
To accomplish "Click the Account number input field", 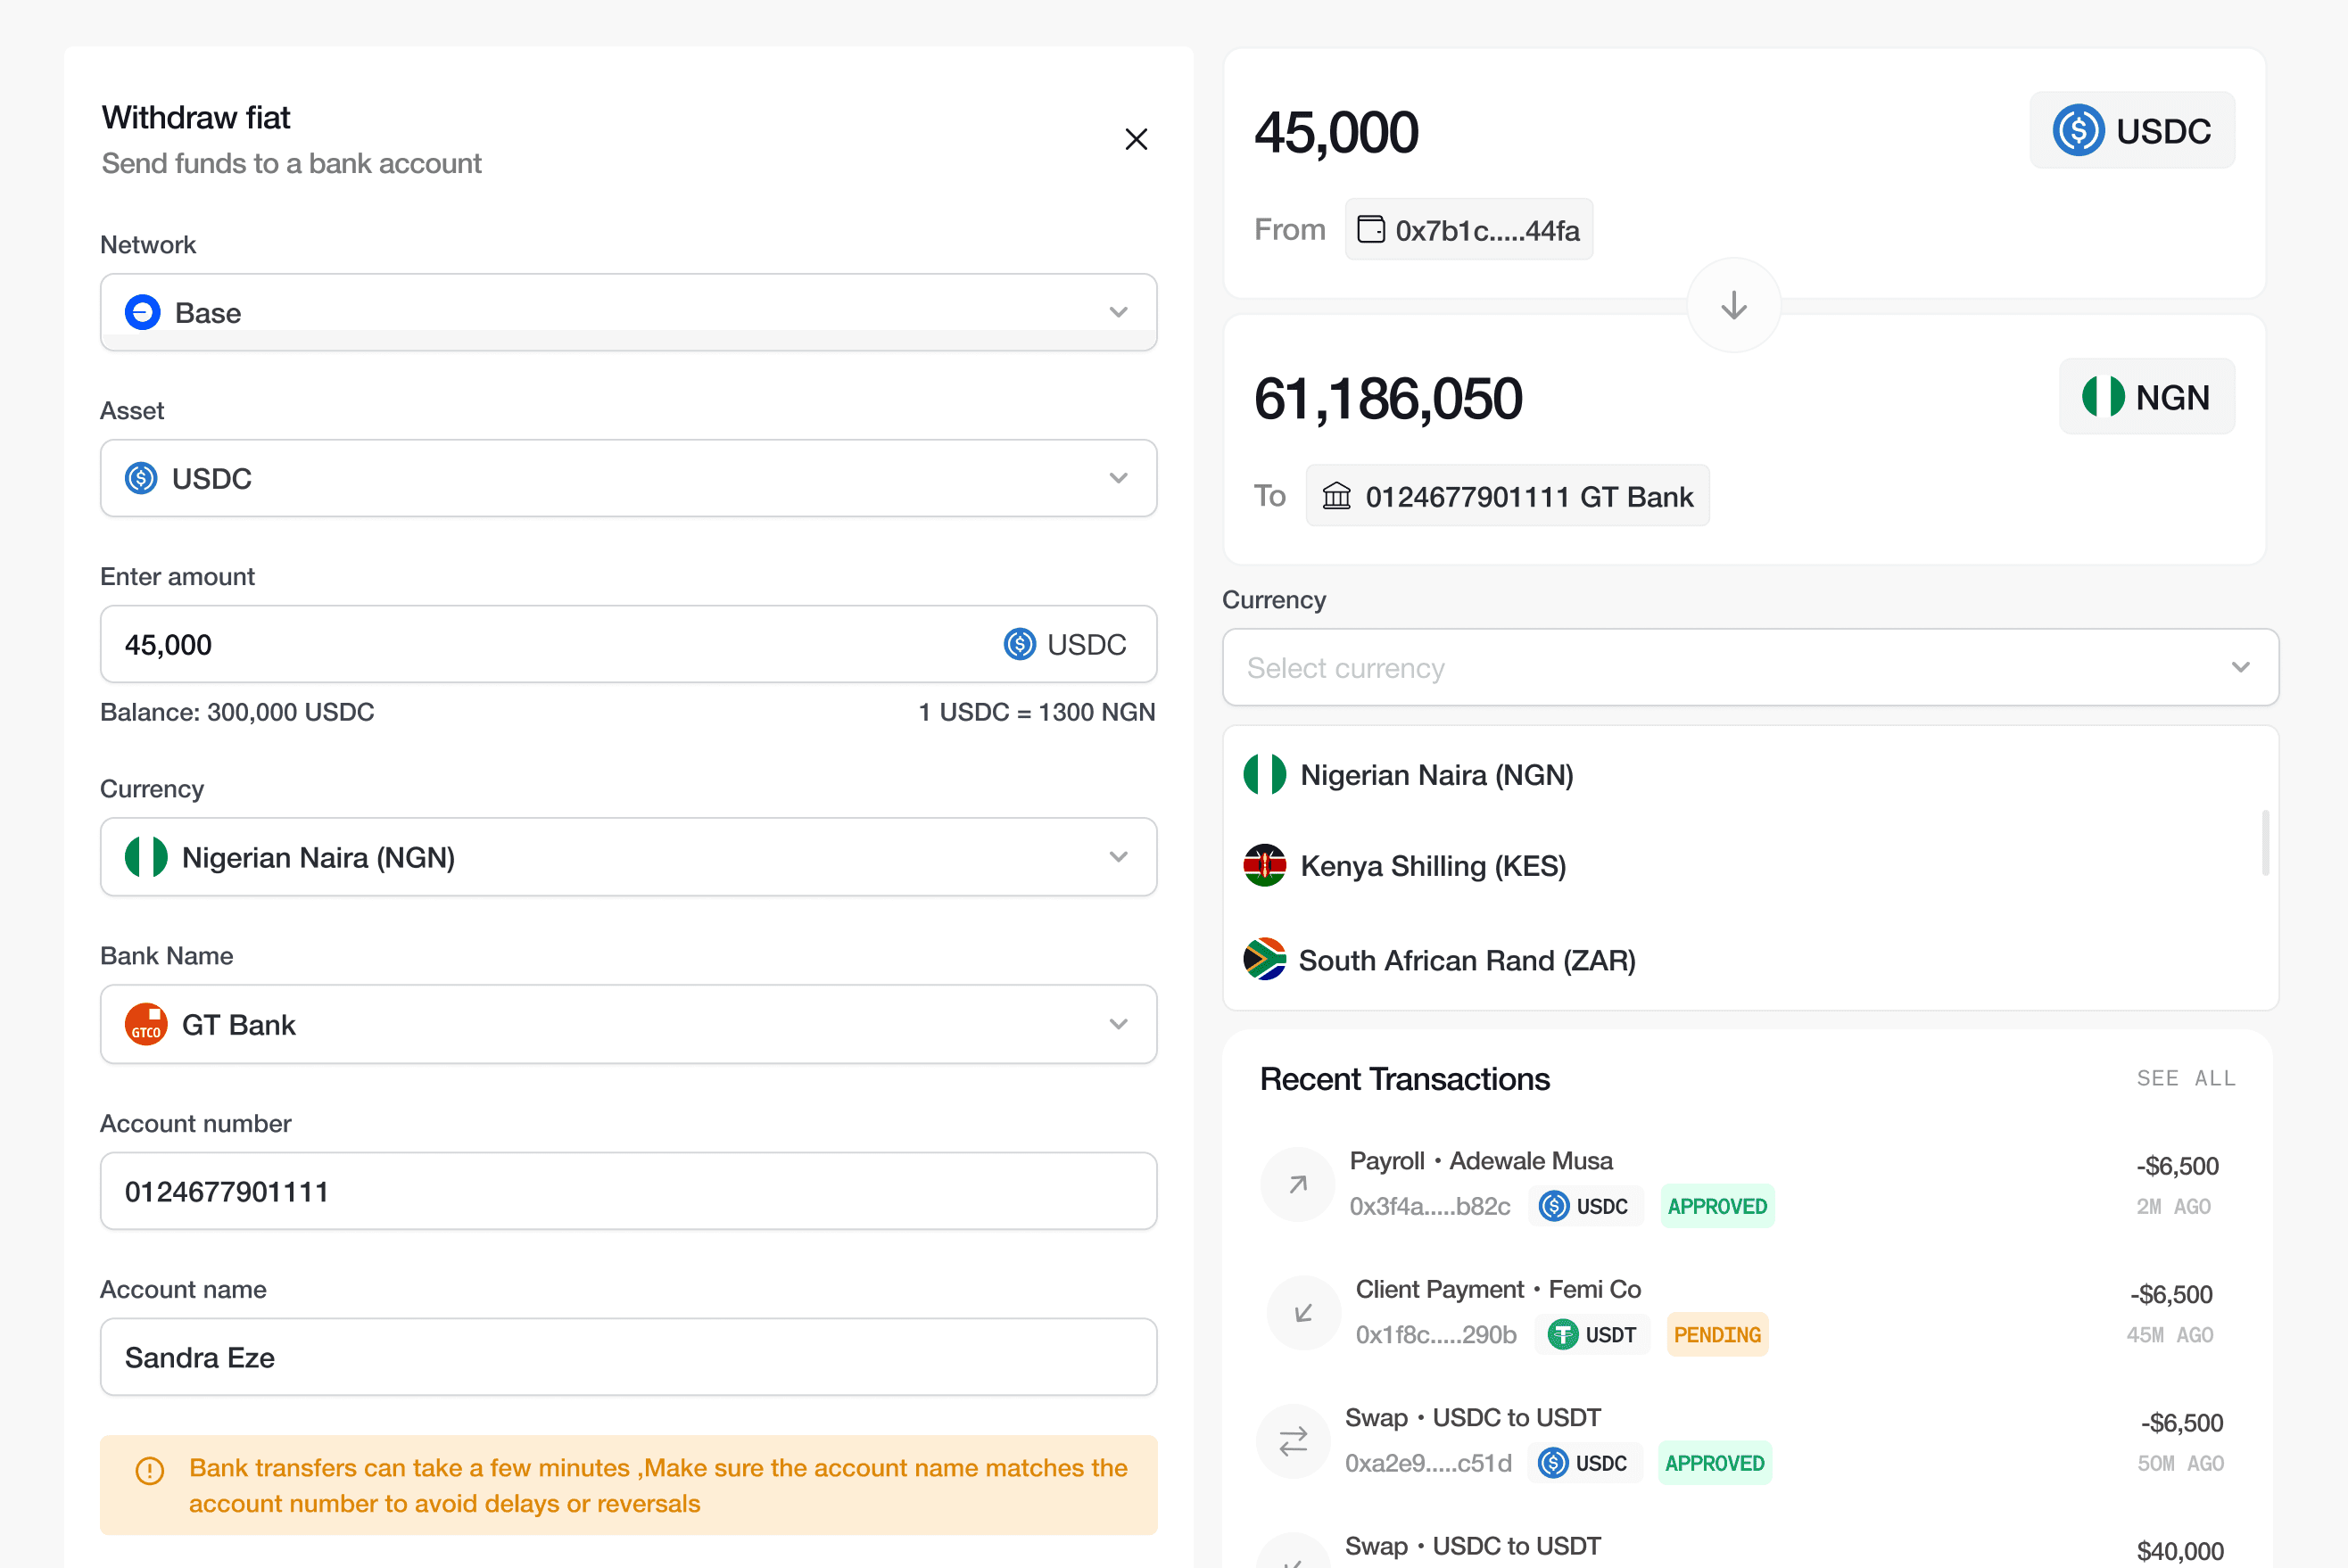I will coord(628,1191).
